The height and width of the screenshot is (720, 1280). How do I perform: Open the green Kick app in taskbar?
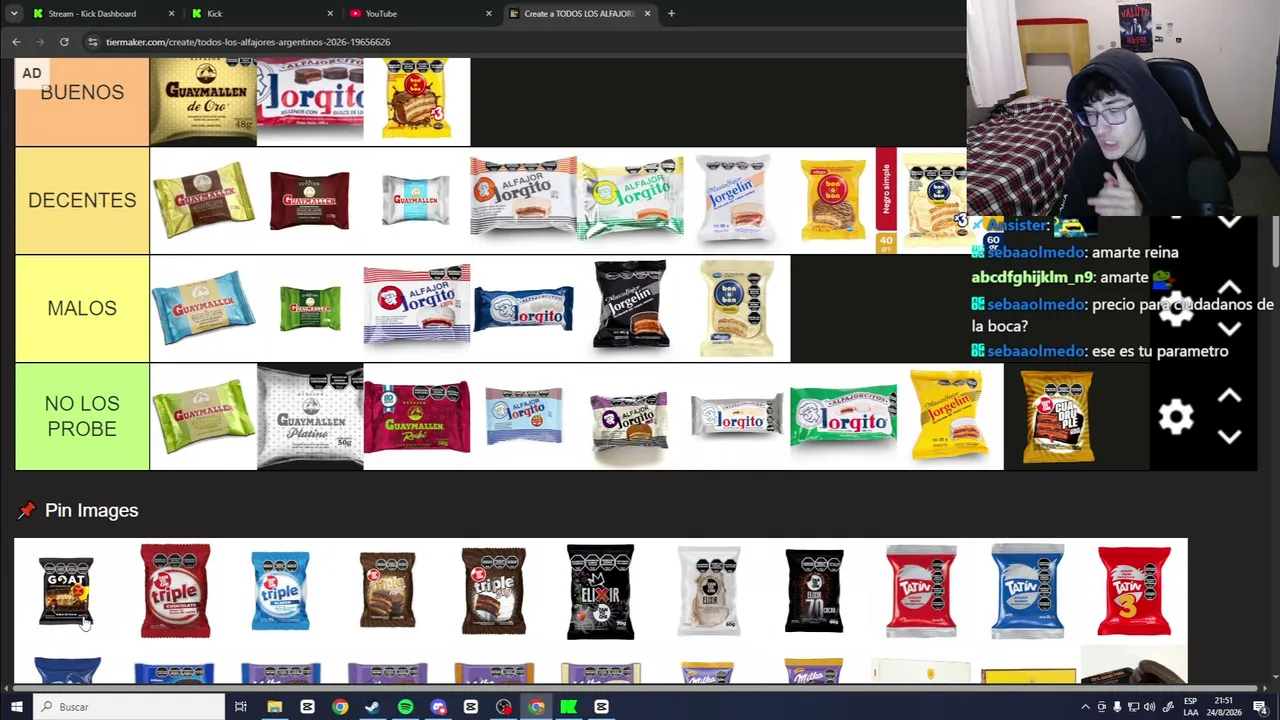coord(568,707)
